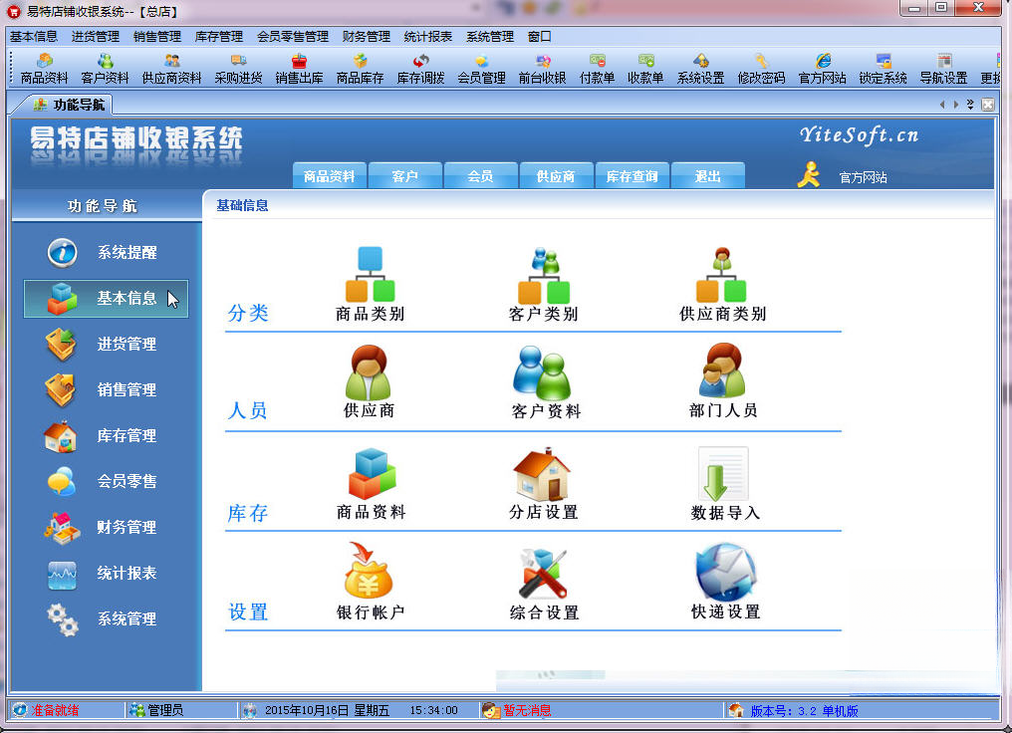Close the 功能导航 tab panel
This screenshot has height=733, width=1012.
987,105
